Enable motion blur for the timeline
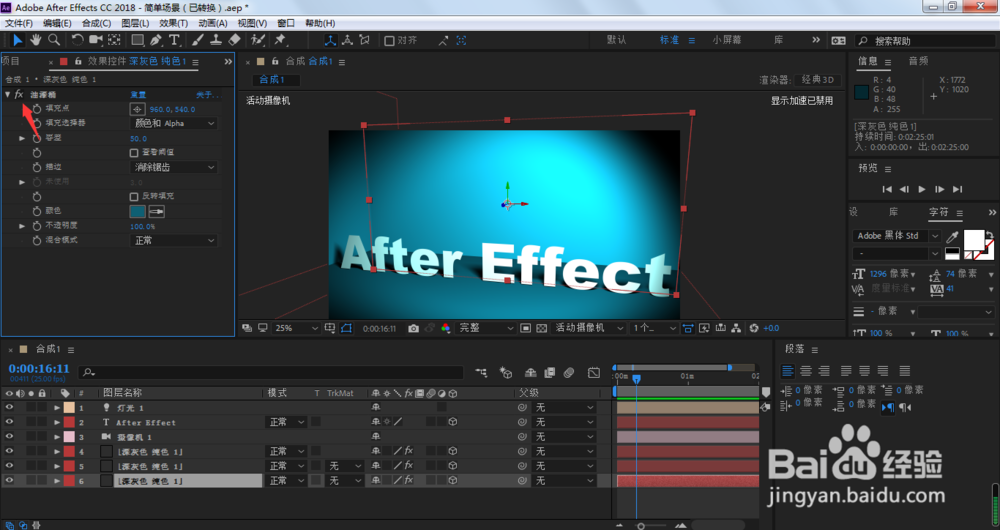Screen dimensions: 1000x530 point(569,372)
